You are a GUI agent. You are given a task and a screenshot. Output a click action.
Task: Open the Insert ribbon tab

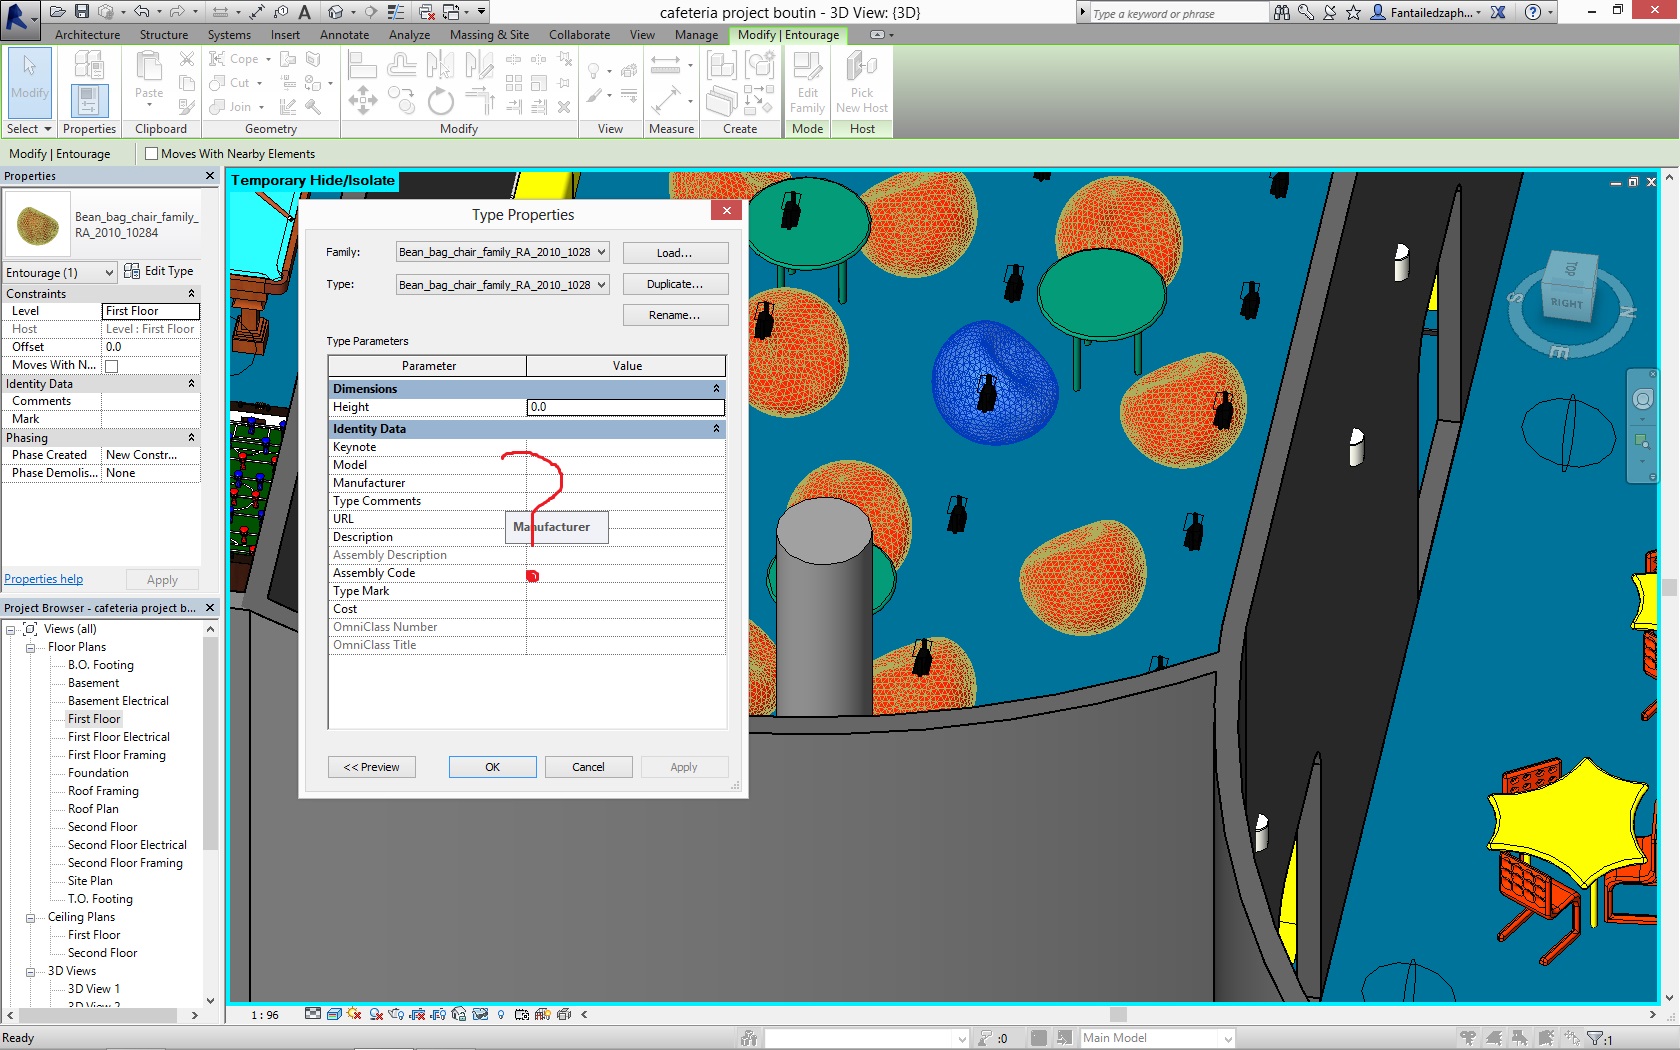click(x=285, y=35)
